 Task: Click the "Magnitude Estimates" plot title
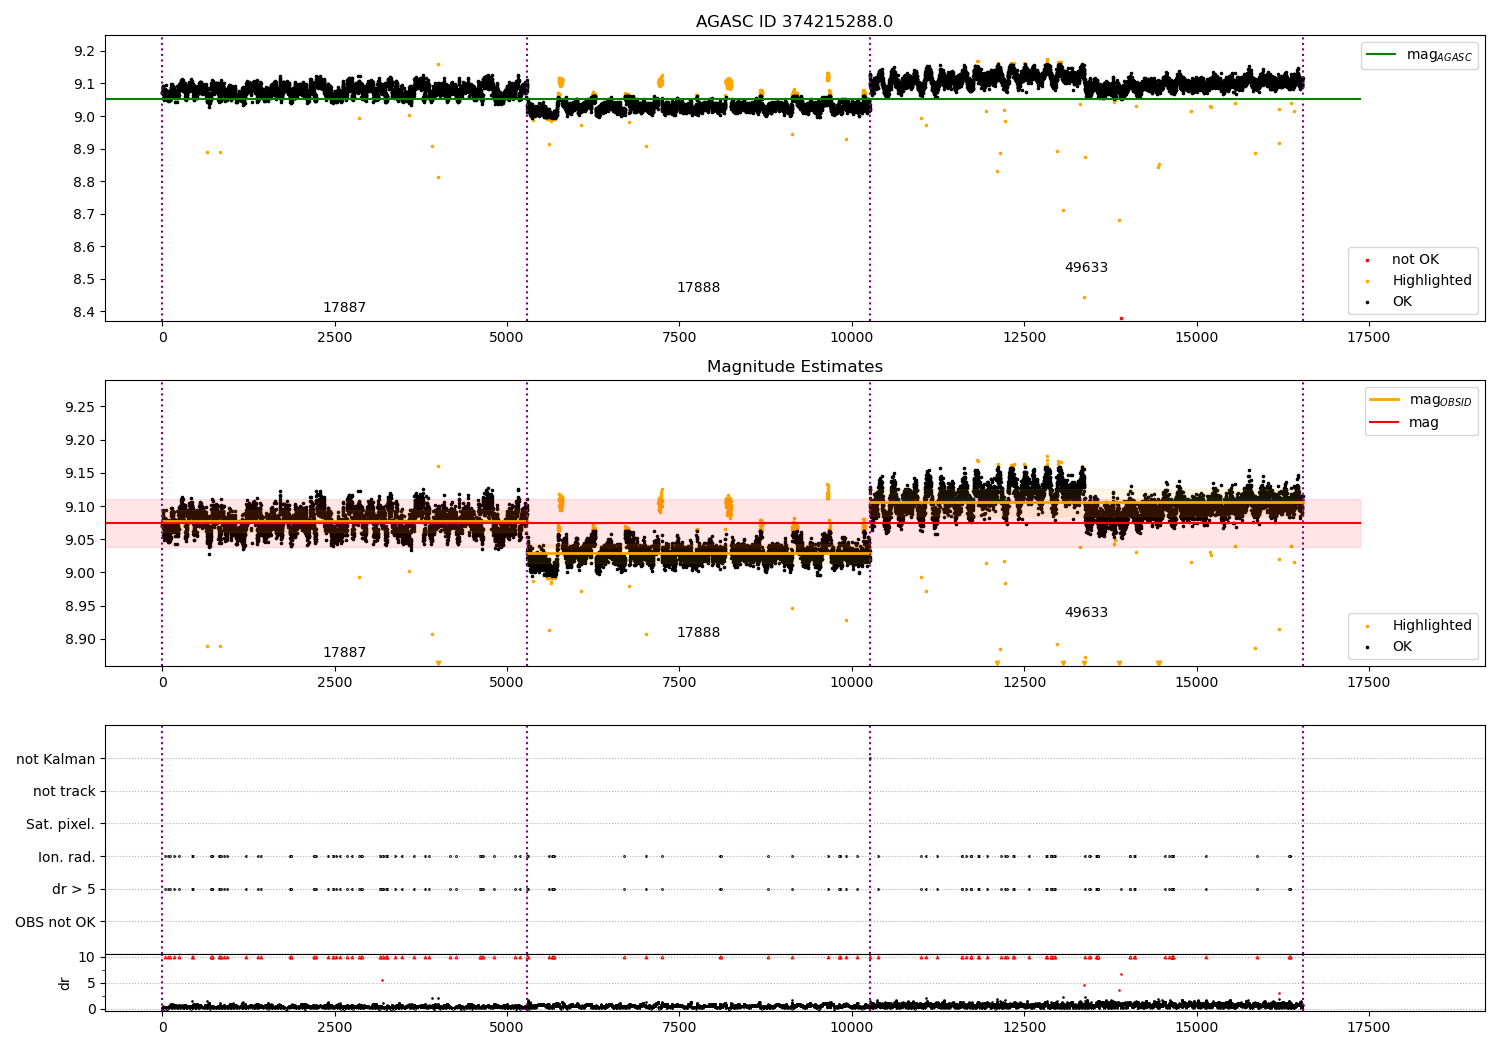click(794, 367)
